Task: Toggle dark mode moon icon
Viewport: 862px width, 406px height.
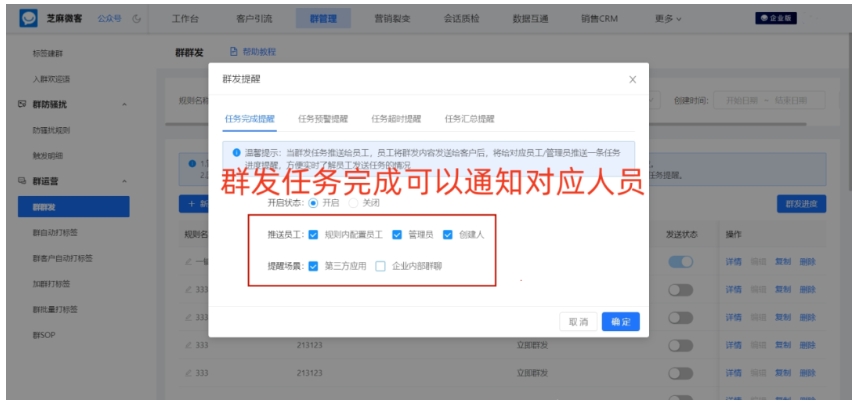Action: pos(136,19)
